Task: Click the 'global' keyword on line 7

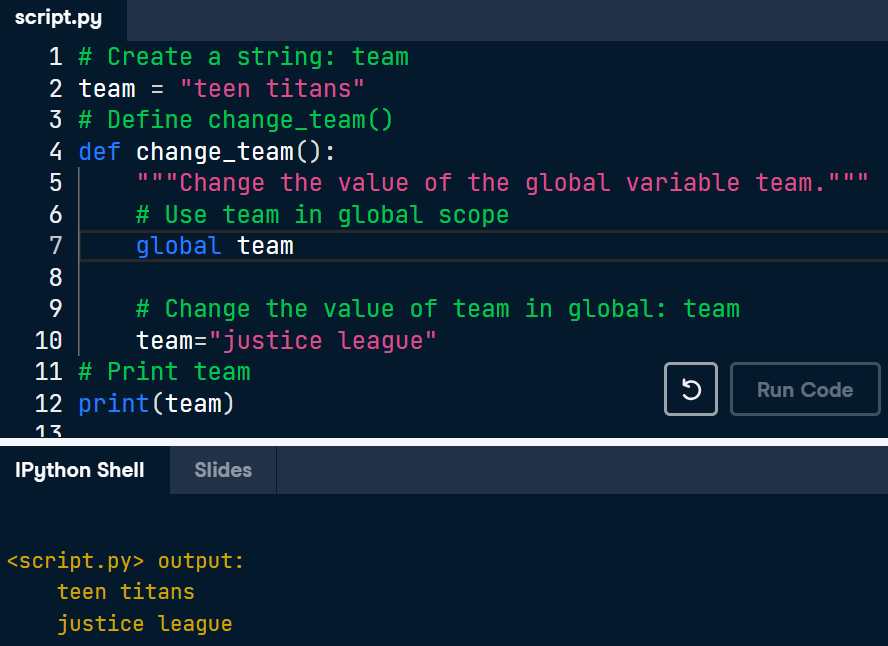Action: (178, 246)
